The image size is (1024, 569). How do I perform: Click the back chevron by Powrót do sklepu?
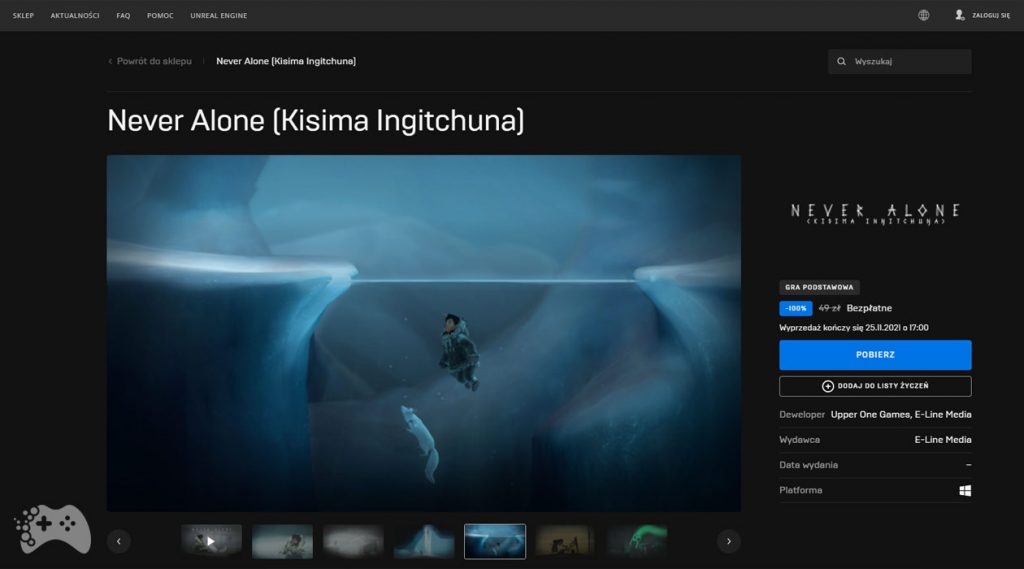pyautogui.click(x=110, y=61)
